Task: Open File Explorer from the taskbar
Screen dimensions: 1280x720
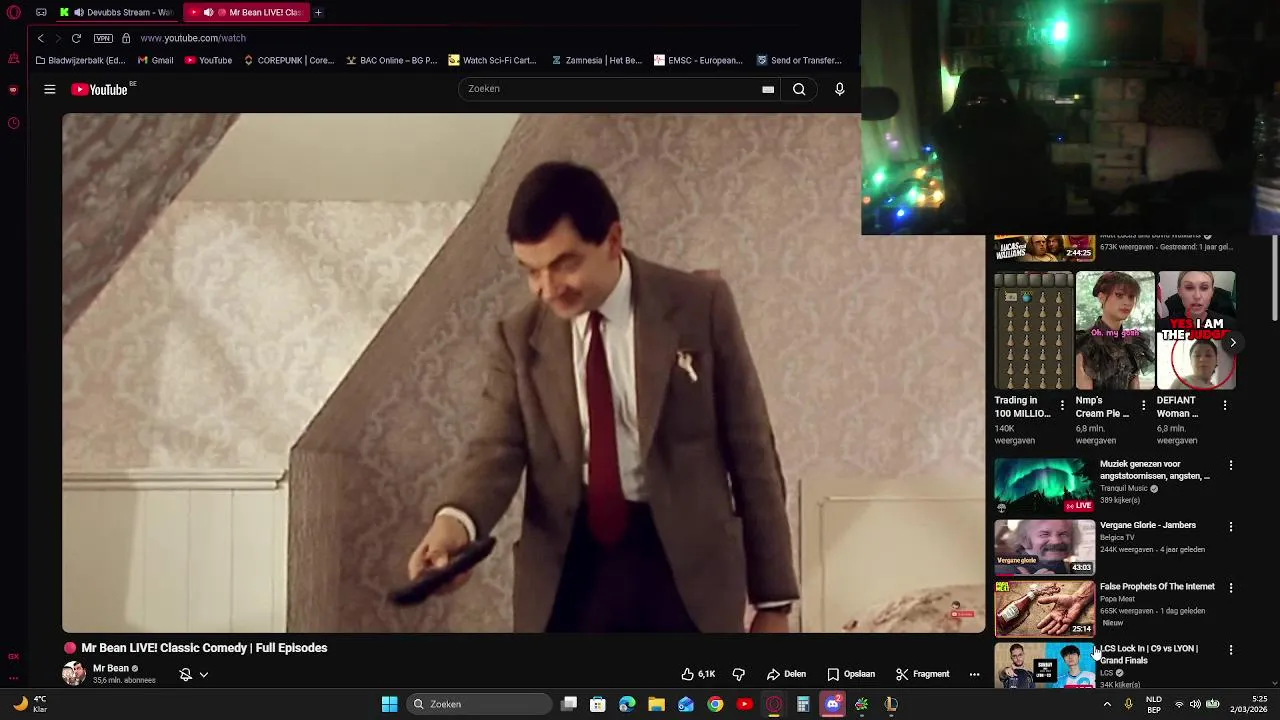Action: (x=656, y=704)
